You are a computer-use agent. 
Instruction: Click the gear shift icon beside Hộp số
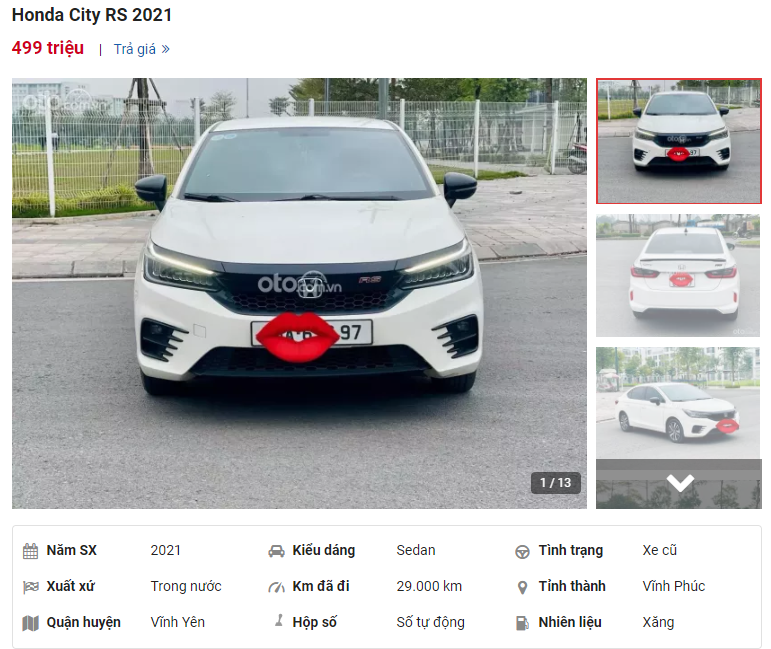pos(279,620)
